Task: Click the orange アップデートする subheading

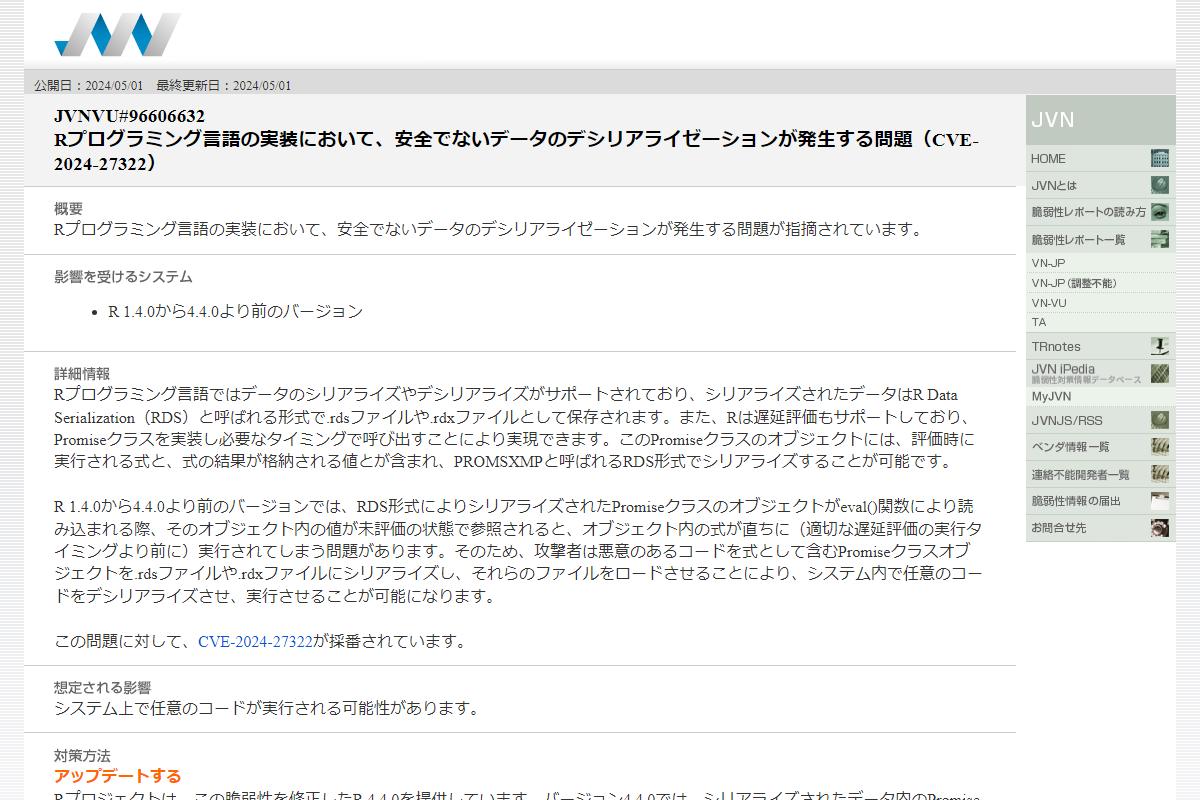Action: point(117,776)
